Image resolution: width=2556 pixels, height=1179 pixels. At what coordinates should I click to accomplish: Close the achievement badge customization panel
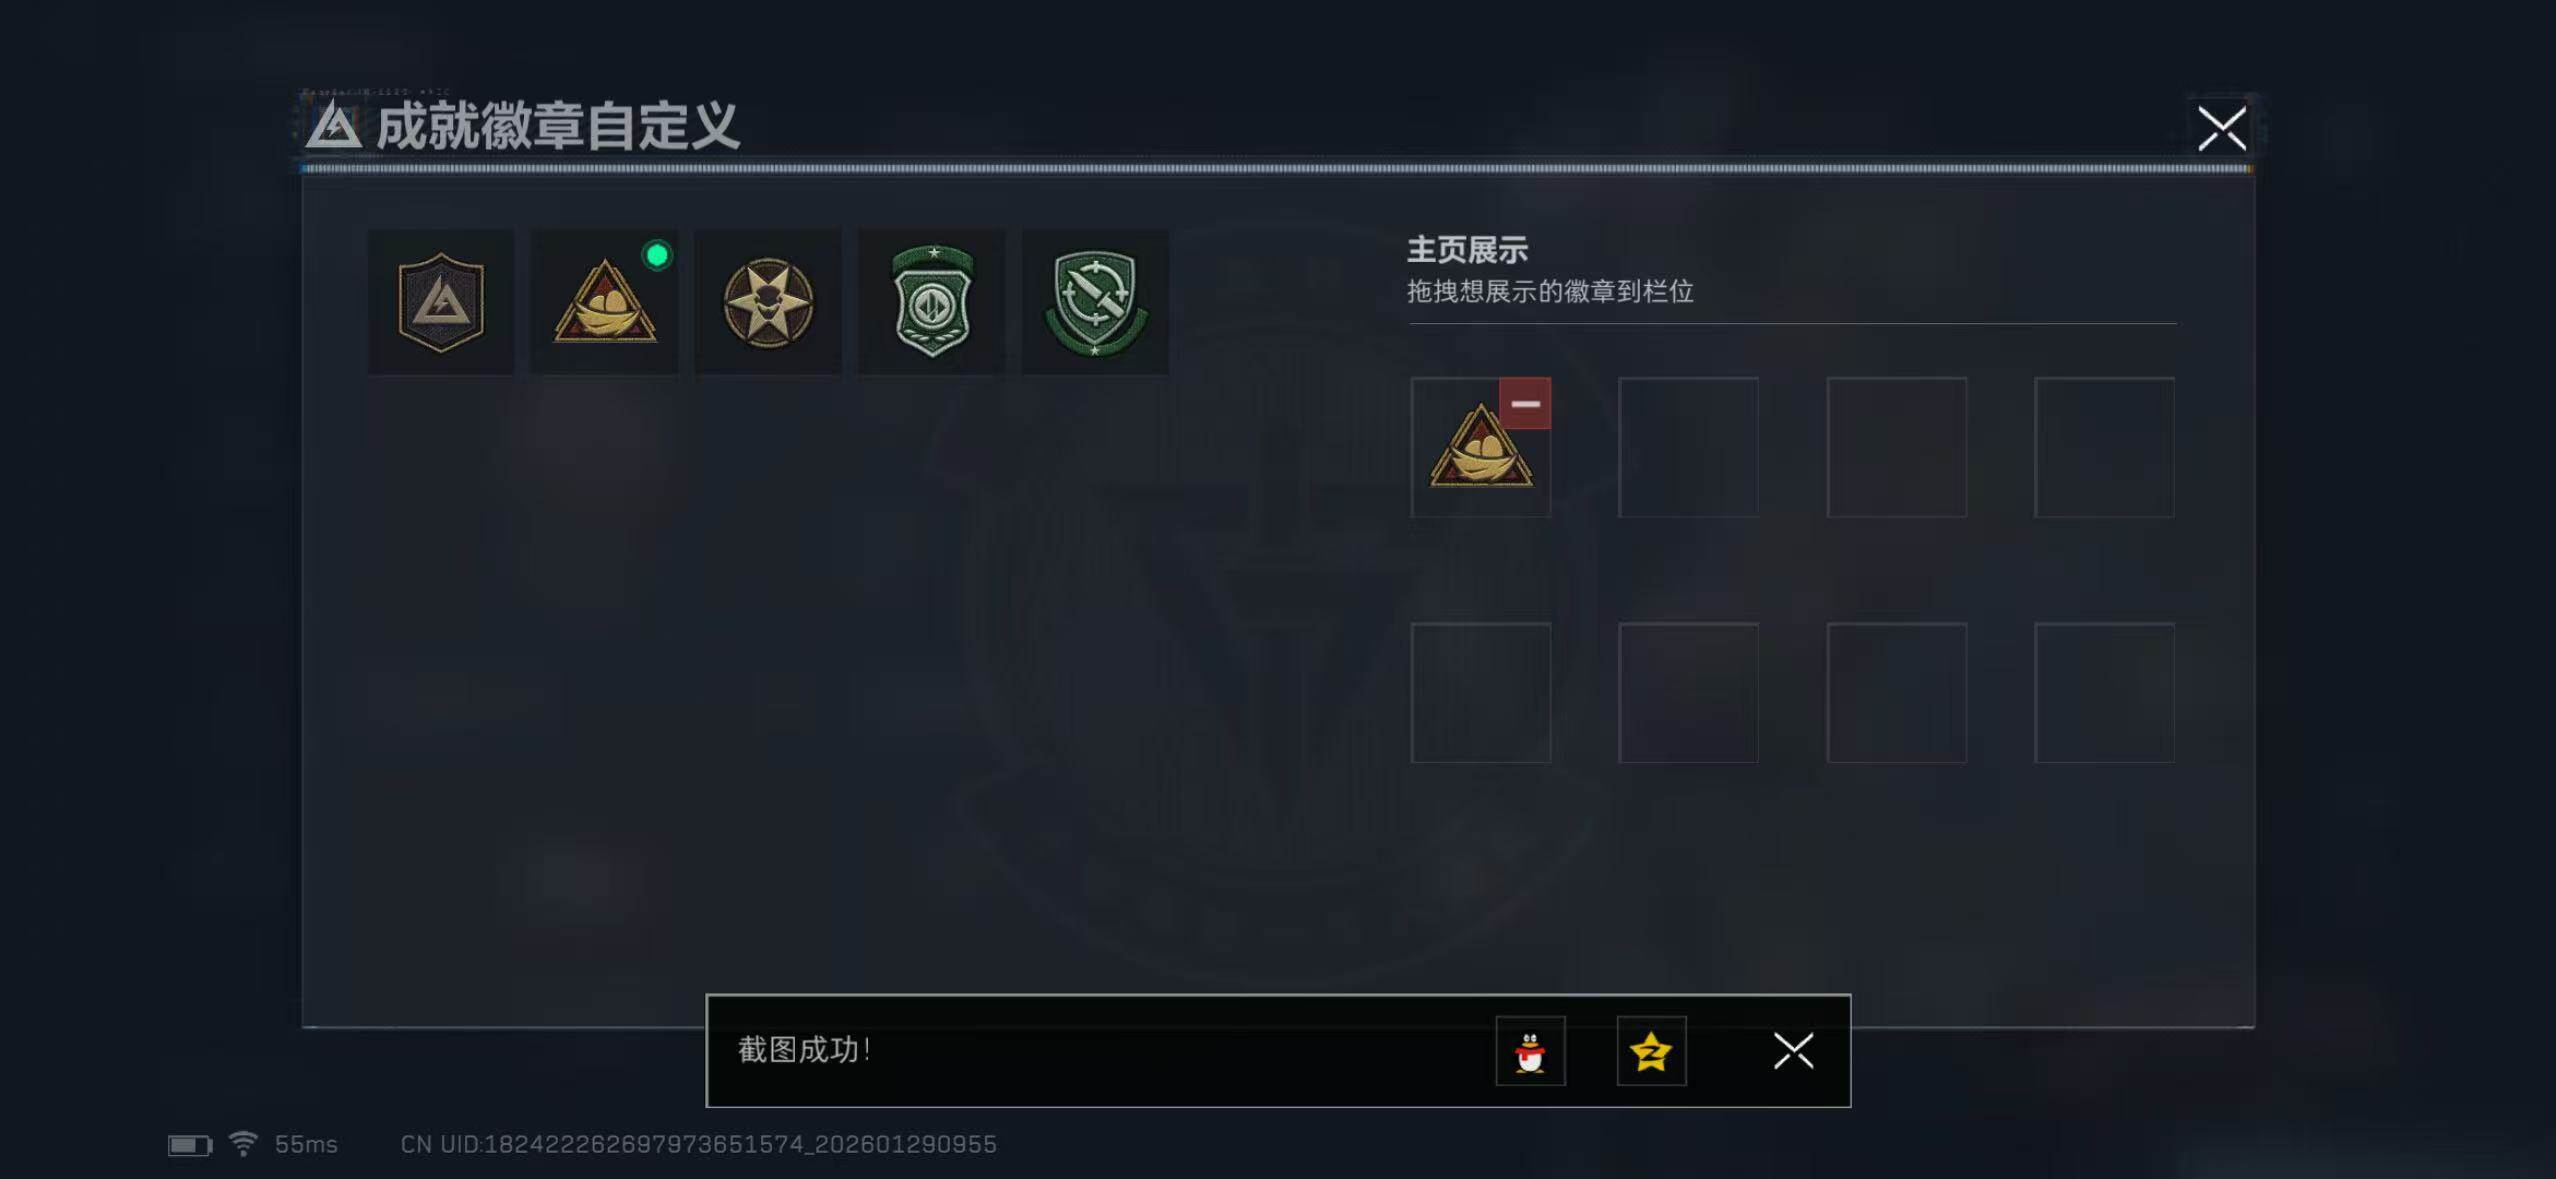[2222, 128]
